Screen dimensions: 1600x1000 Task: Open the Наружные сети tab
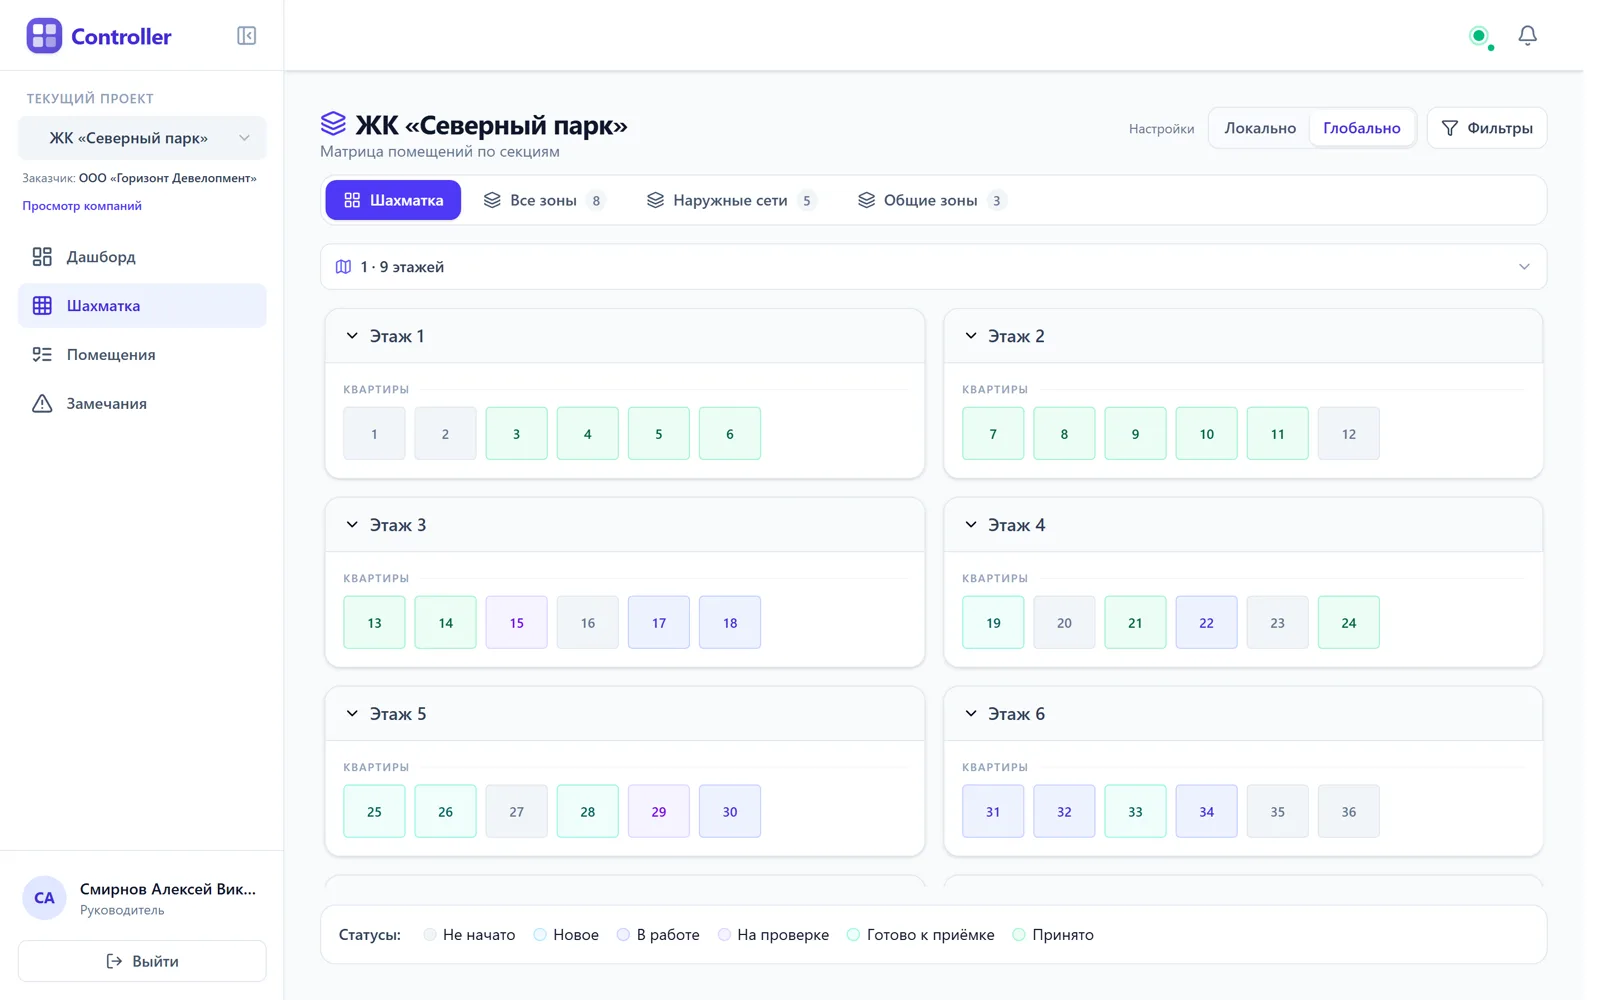731,200
